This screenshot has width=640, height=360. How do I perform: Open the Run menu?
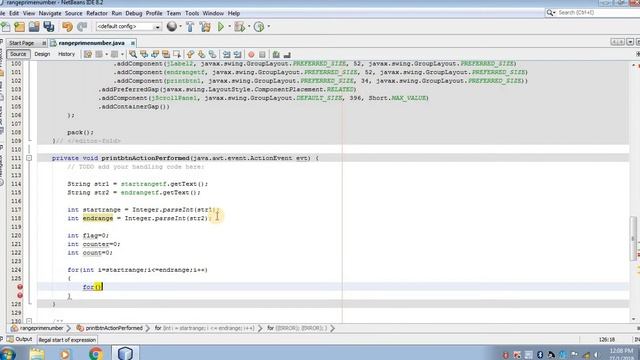pyautogui.click(x=116, y=13)
